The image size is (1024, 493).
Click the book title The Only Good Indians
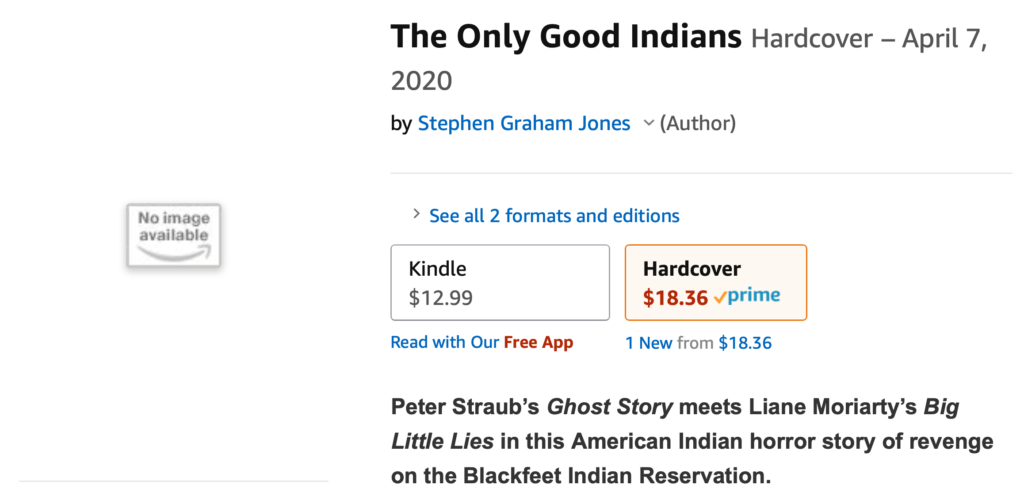(566, 38)
